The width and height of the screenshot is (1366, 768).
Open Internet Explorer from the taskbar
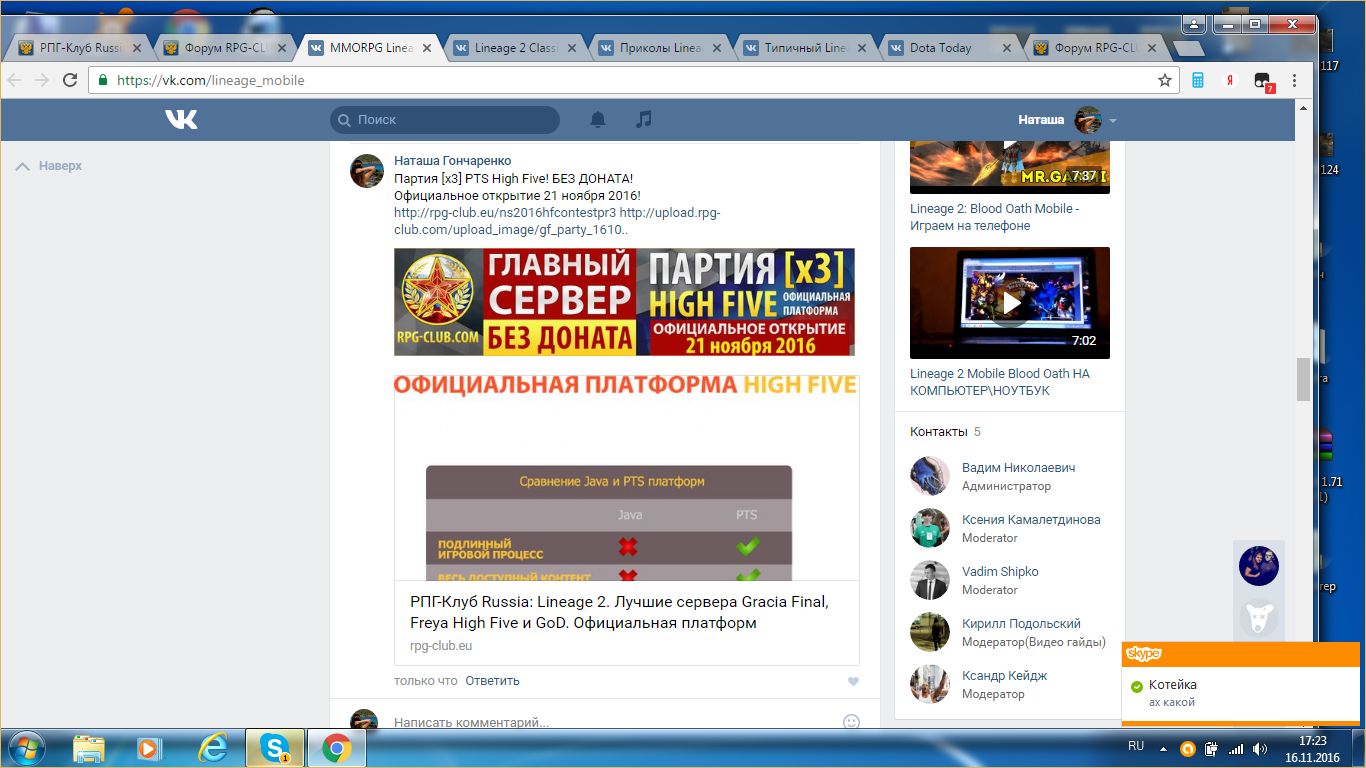tap(212, 748)
